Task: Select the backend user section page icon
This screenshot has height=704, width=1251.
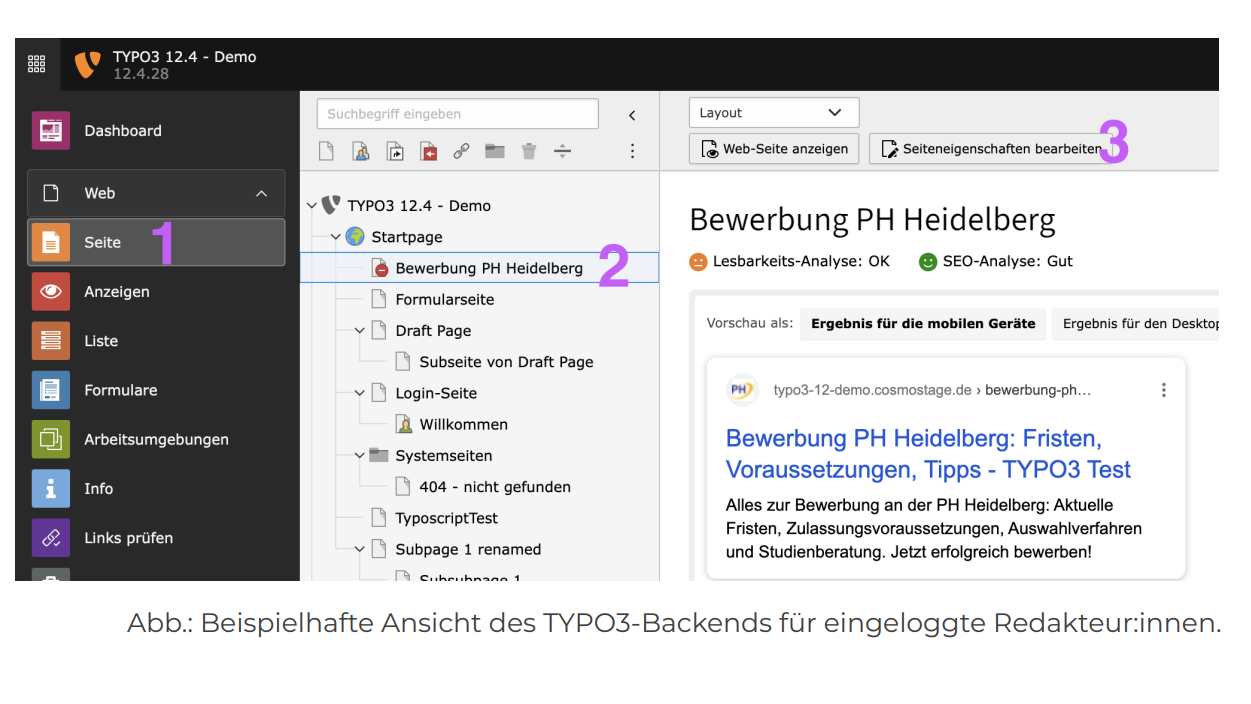Action: point(361,151)
